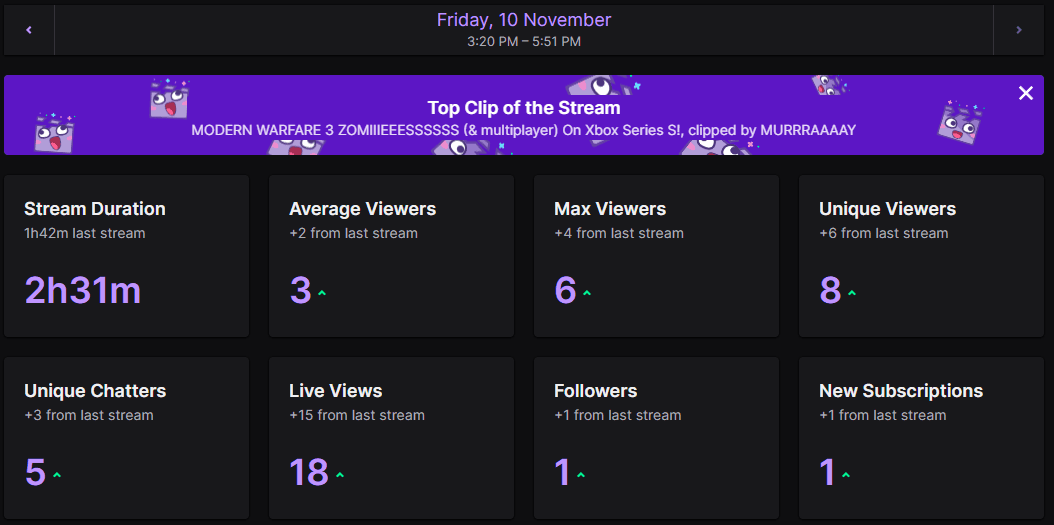The width and height of the screenshot is (1054, 525).
Task: Open the Friday, 10 November date selector
Action: click(524, 19)
